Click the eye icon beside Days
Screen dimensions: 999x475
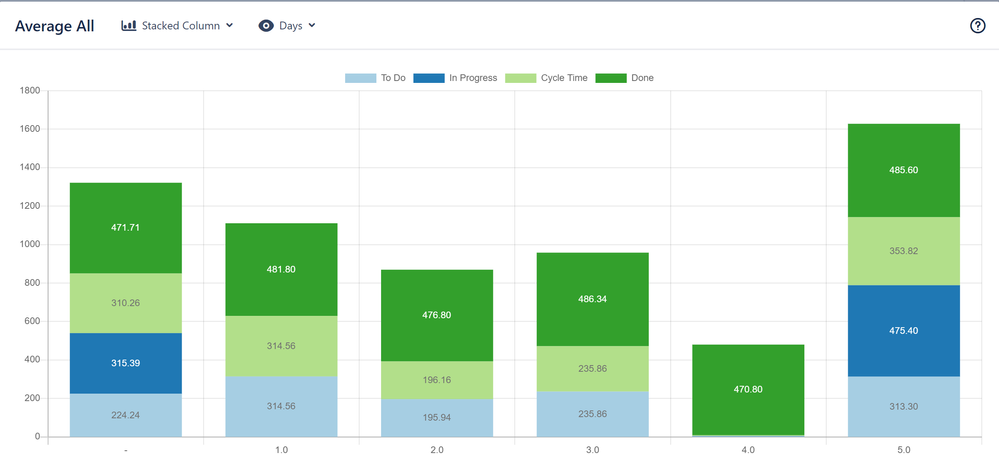[x=266, y=25]
